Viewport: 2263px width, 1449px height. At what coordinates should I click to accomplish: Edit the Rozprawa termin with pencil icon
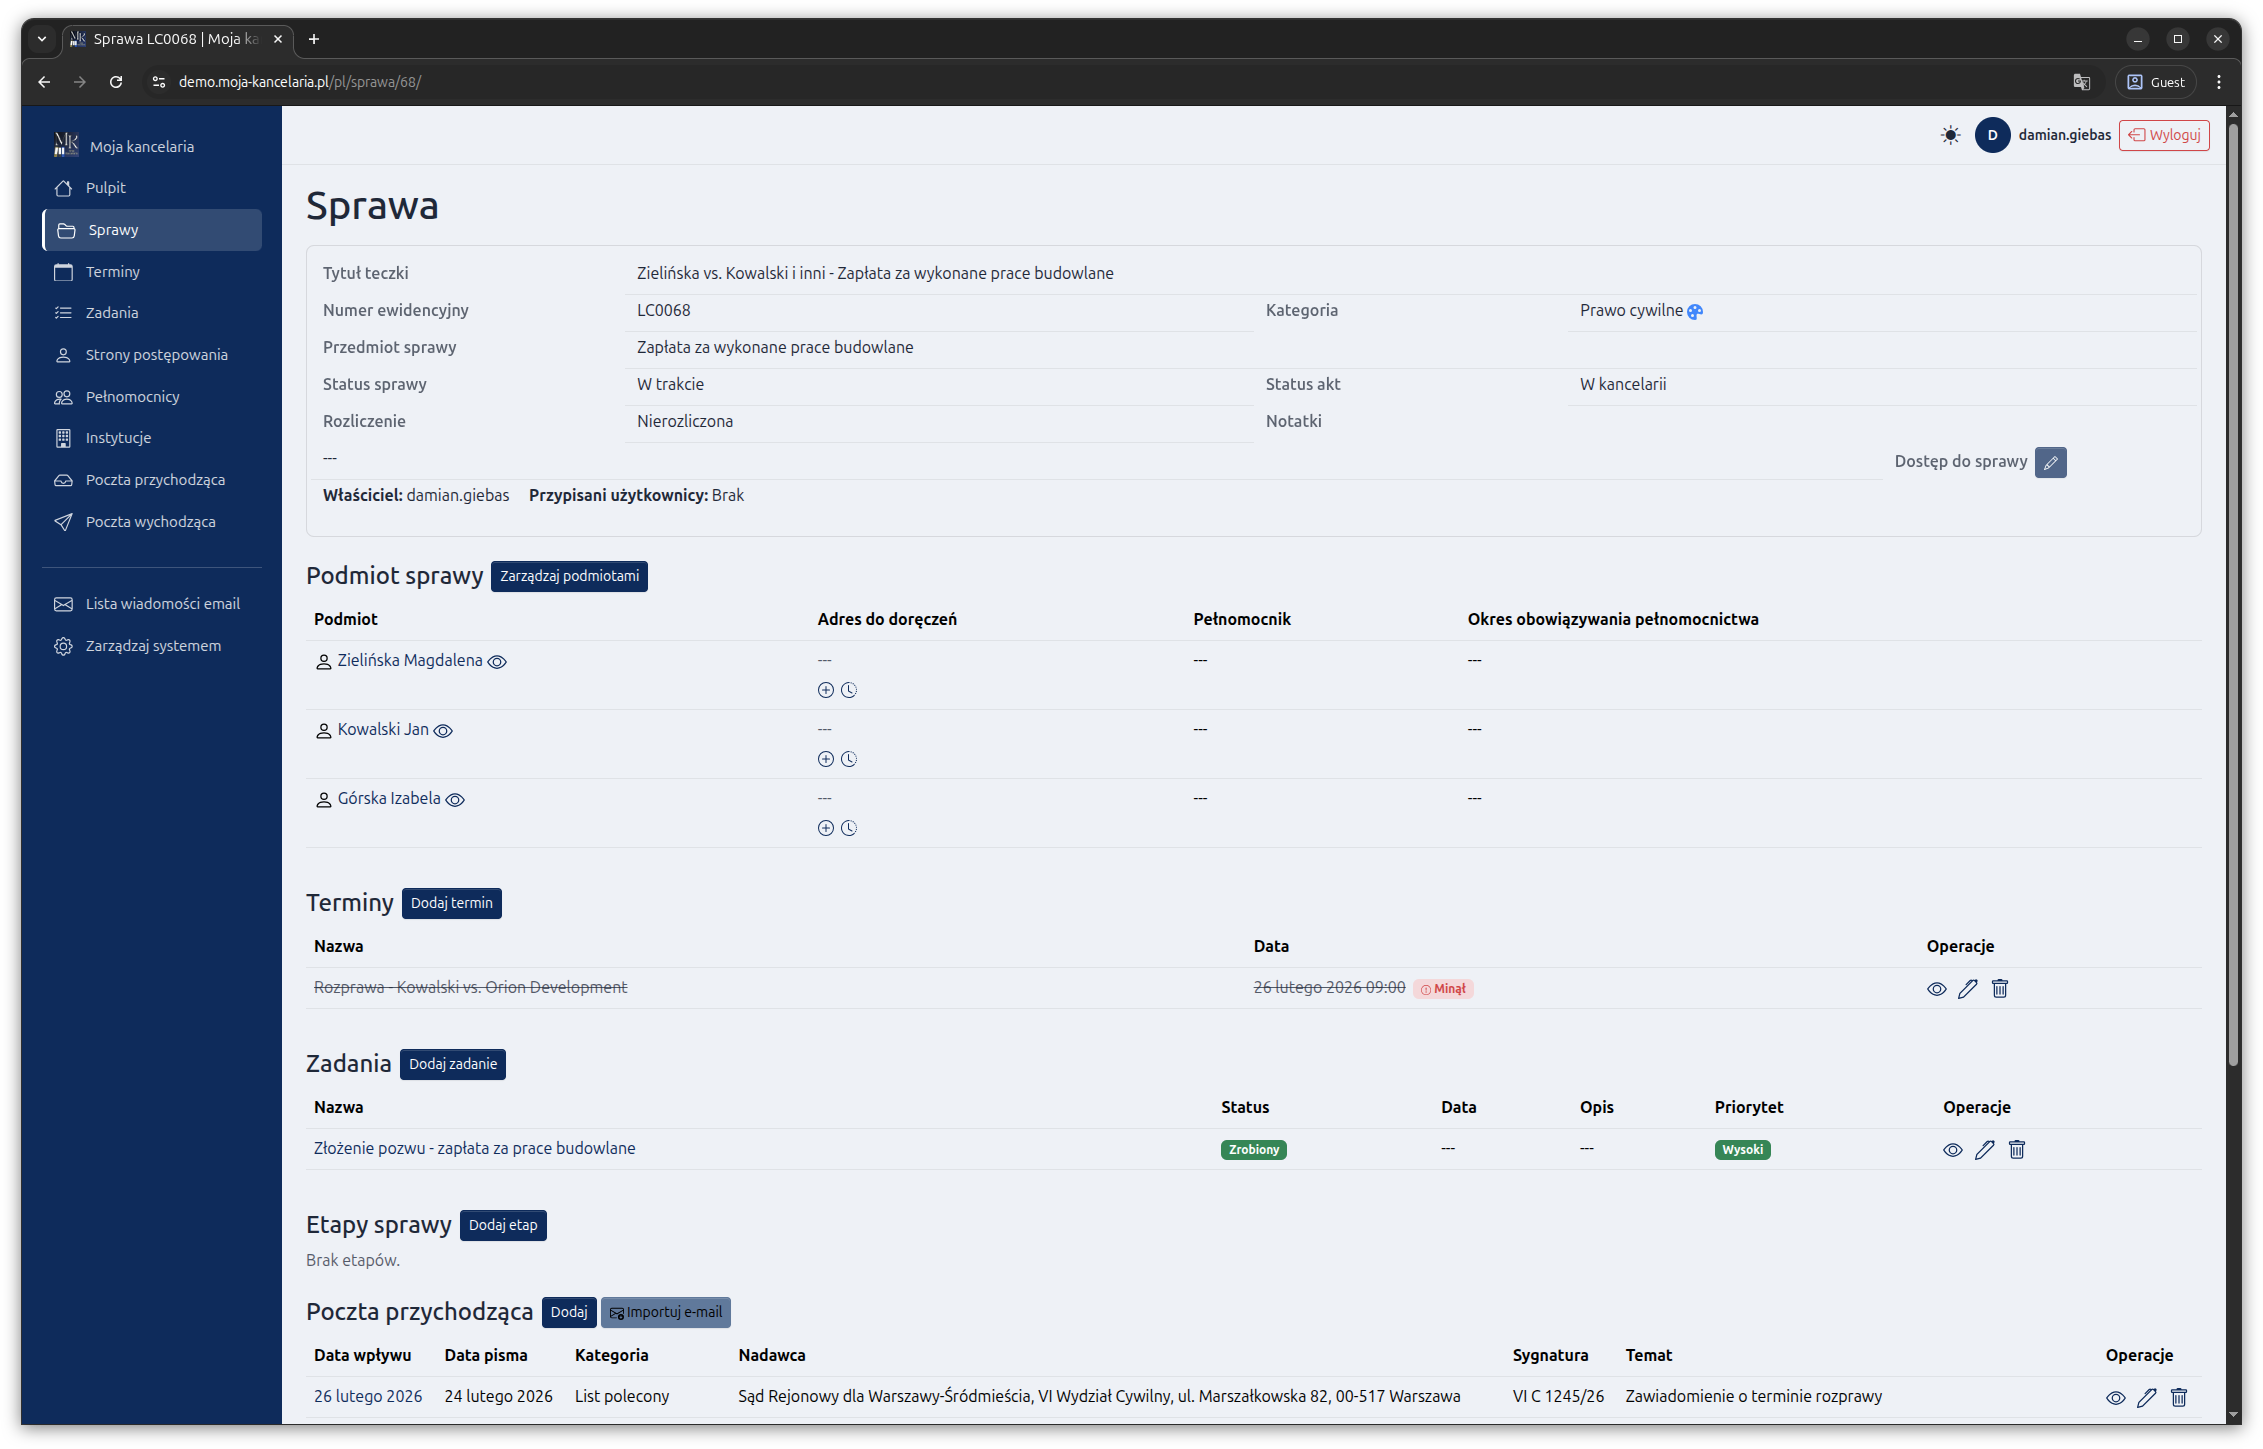(1967, 989)
